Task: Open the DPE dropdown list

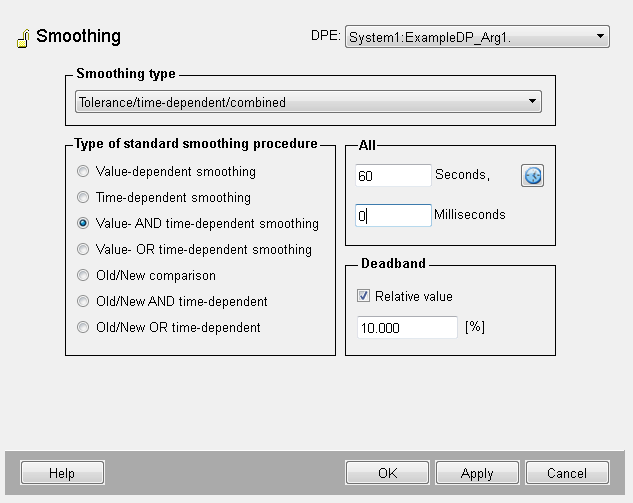Action: 476,37
